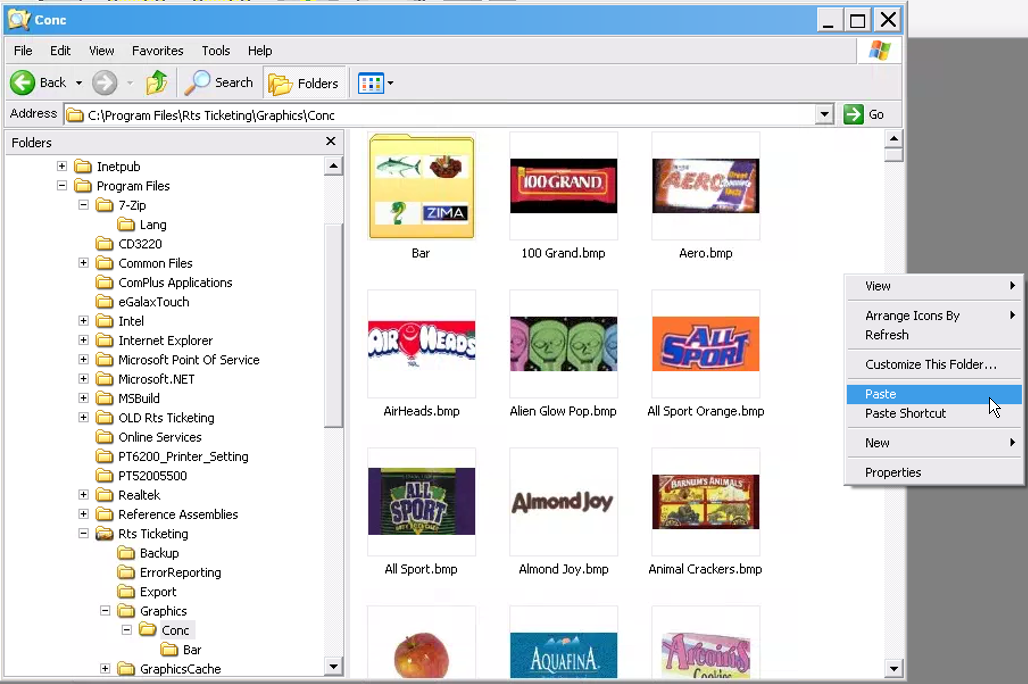Expand the Intel tree node
The height and width of the screenshot is (684, 1028).
(83, 321)
